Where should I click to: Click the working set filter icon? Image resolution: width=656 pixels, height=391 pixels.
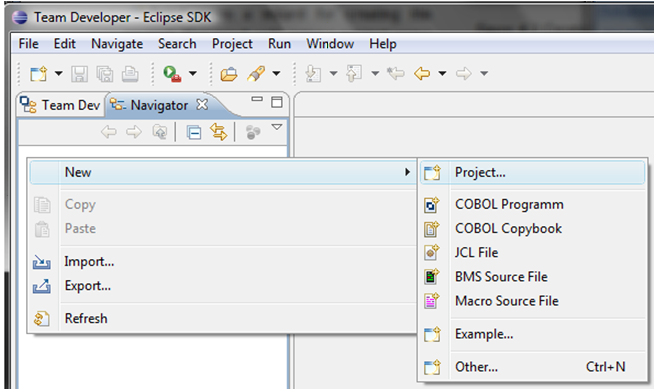click(x=253, y=133)
